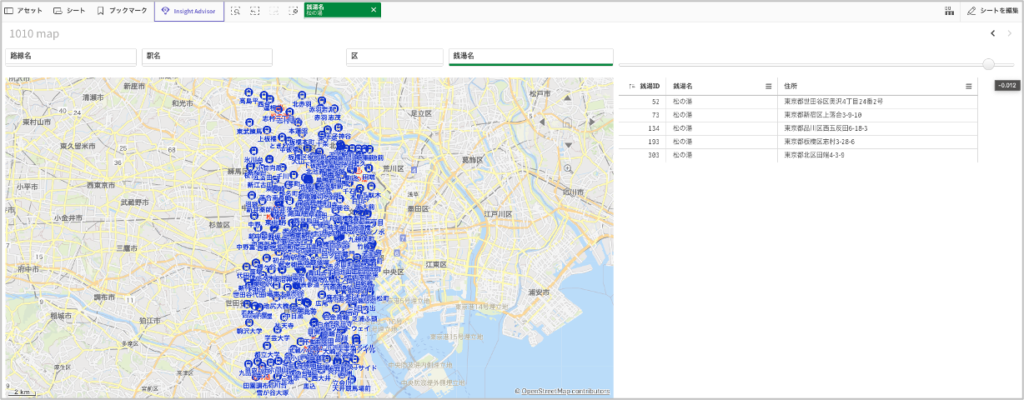
Task: Click the smart search selection icon
Action: [236, 10]
